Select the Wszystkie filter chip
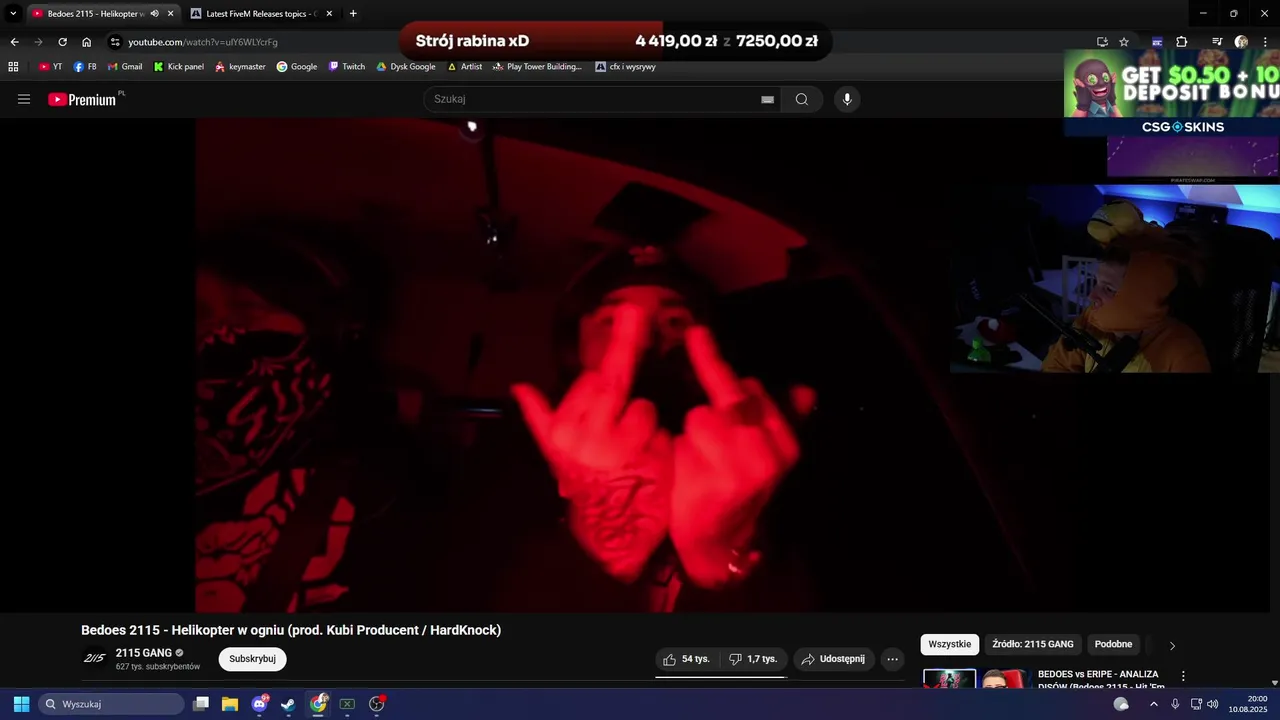The width and height of the screenshot is (1280, 720). click(949, 644)
